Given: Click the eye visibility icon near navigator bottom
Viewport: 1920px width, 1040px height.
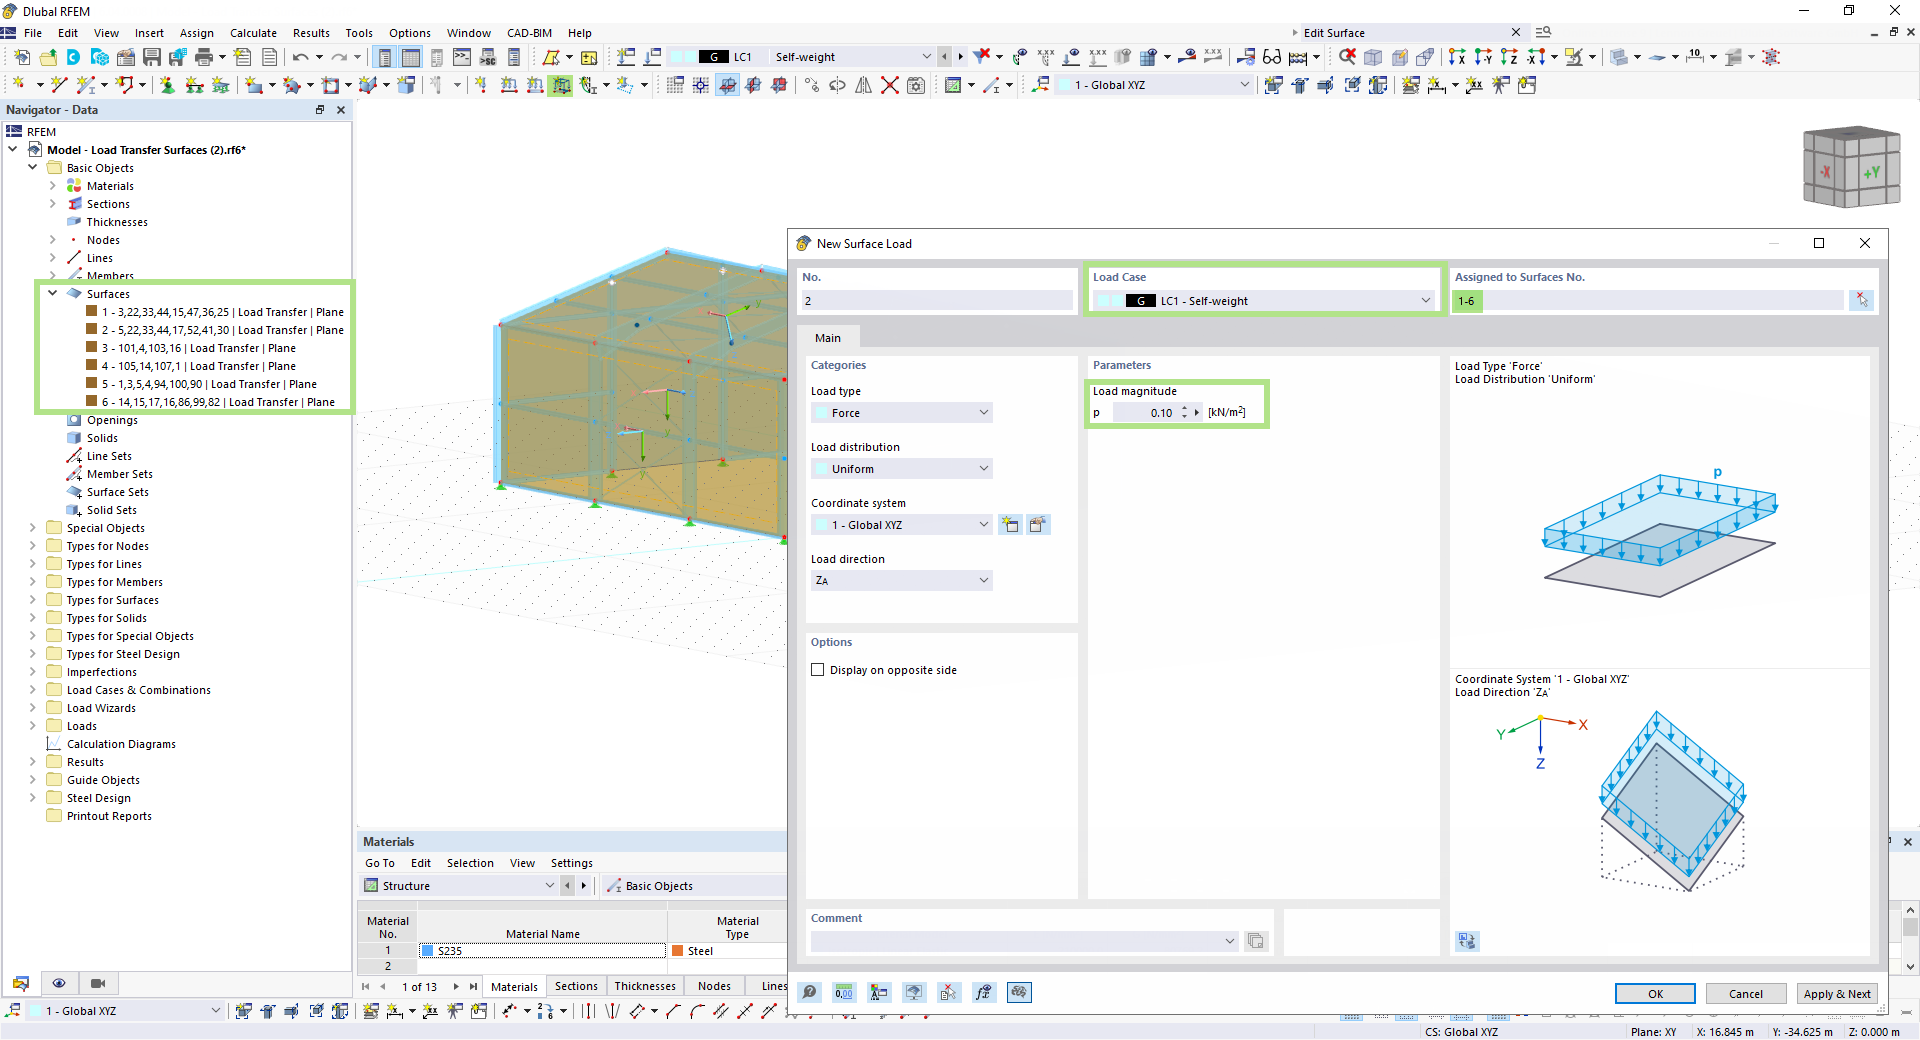Looking at the screenshot, I should [x=59, y=984].
